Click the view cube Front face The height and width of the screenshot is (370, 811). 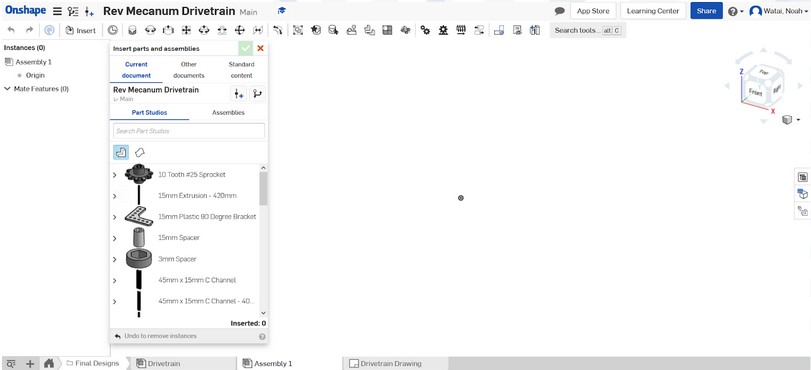(756, 93)
